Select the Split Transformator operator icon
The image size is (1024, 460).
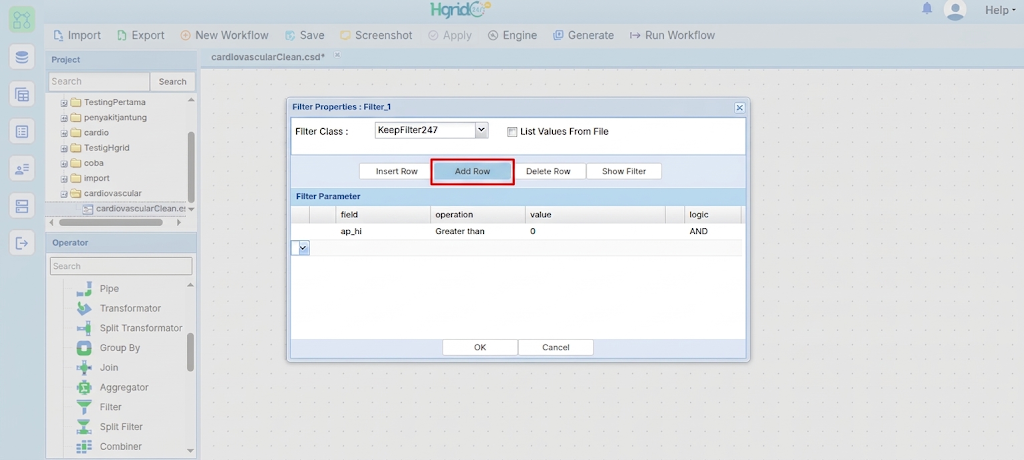click(84, 328)
